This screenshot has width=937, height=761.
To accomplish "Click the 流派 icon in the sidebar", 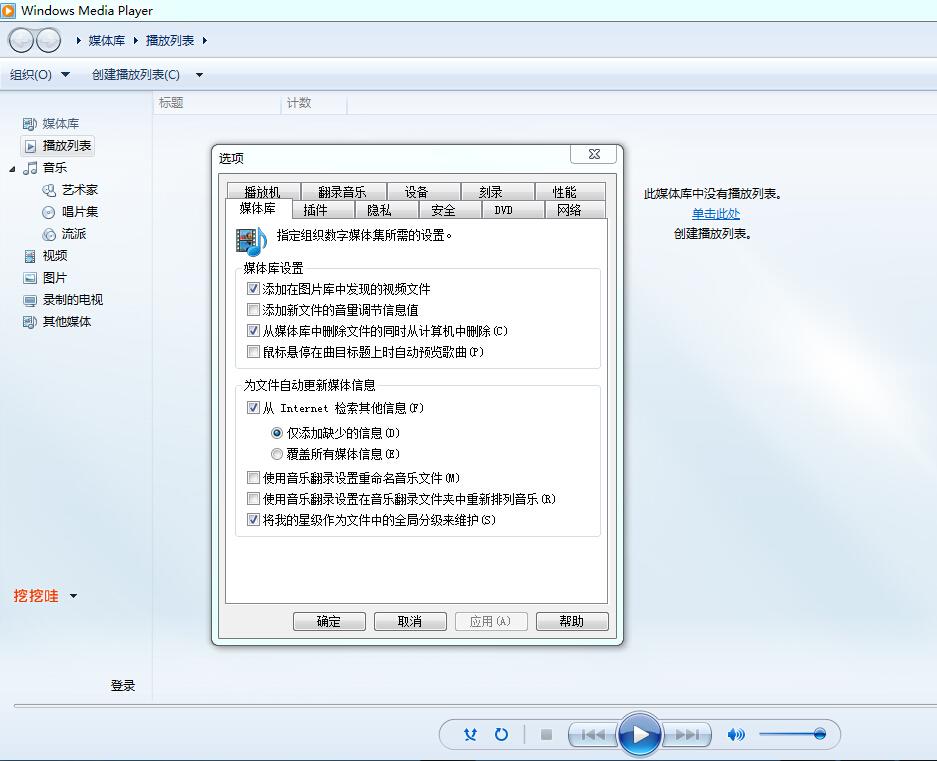I will [48, 234].
